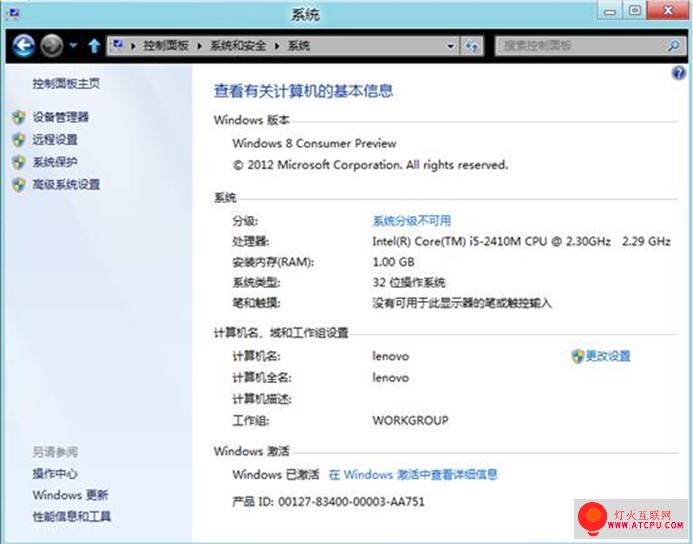Expand arrow after 系统和安全 breadcrumb
The width and height of the screenshot is (693, 544).
click(x=277, y=46)
